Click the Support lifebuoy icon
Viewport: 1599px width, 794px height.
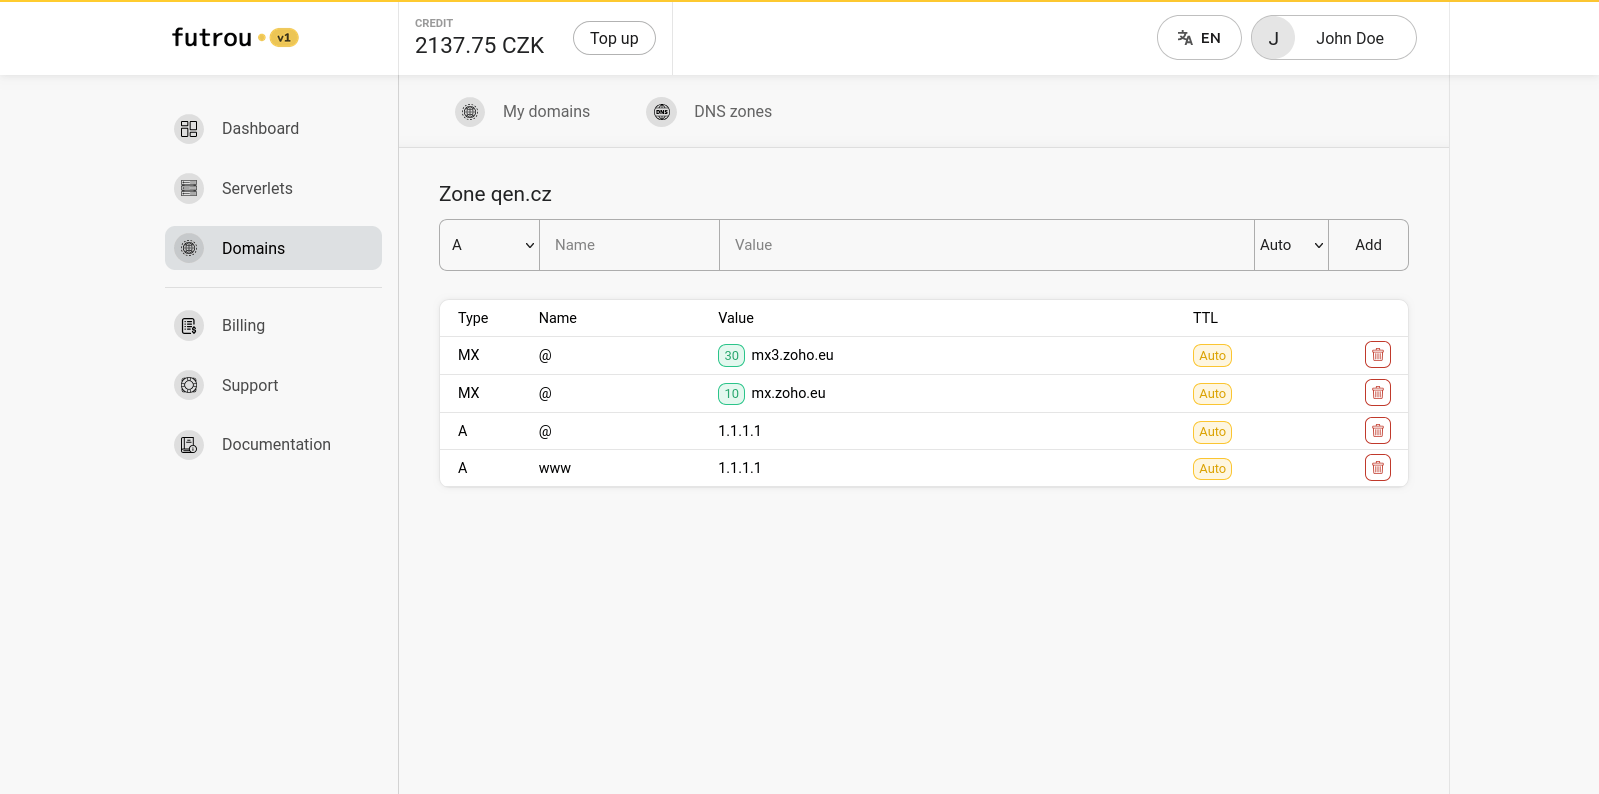[189, 385]
